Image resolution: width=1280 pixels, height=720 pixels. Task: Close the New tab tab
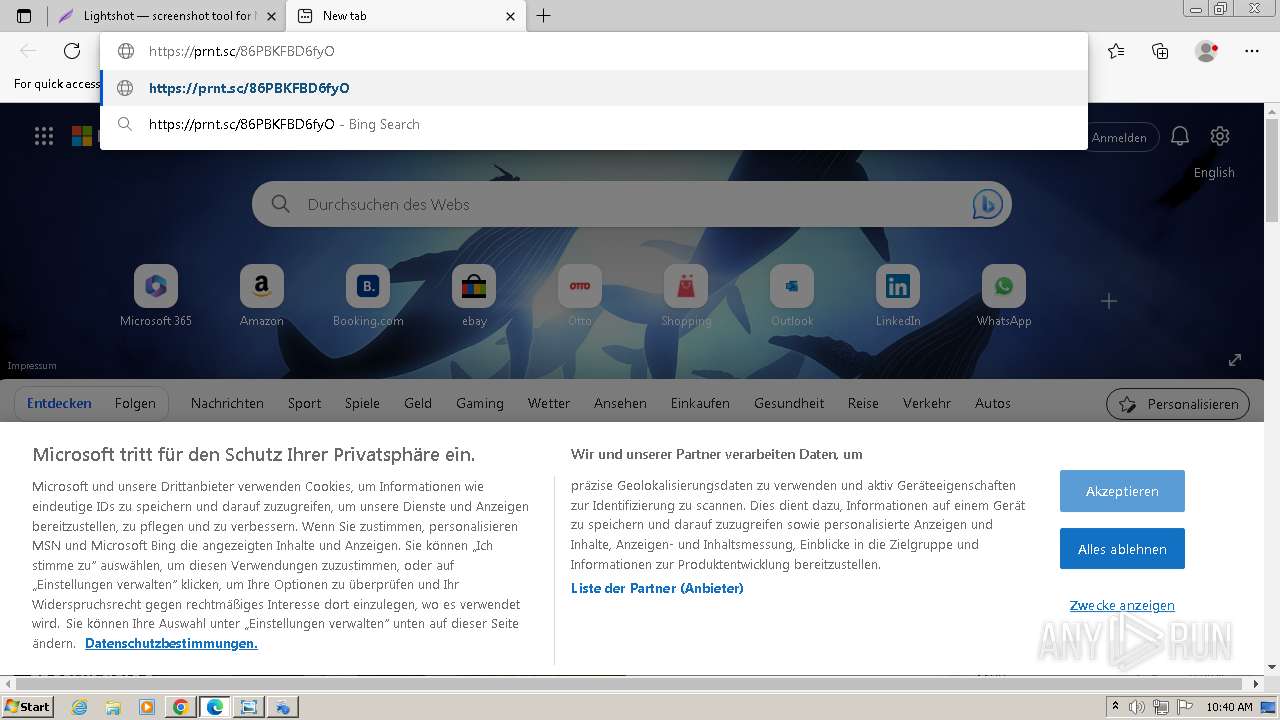[x=511, y=16]
